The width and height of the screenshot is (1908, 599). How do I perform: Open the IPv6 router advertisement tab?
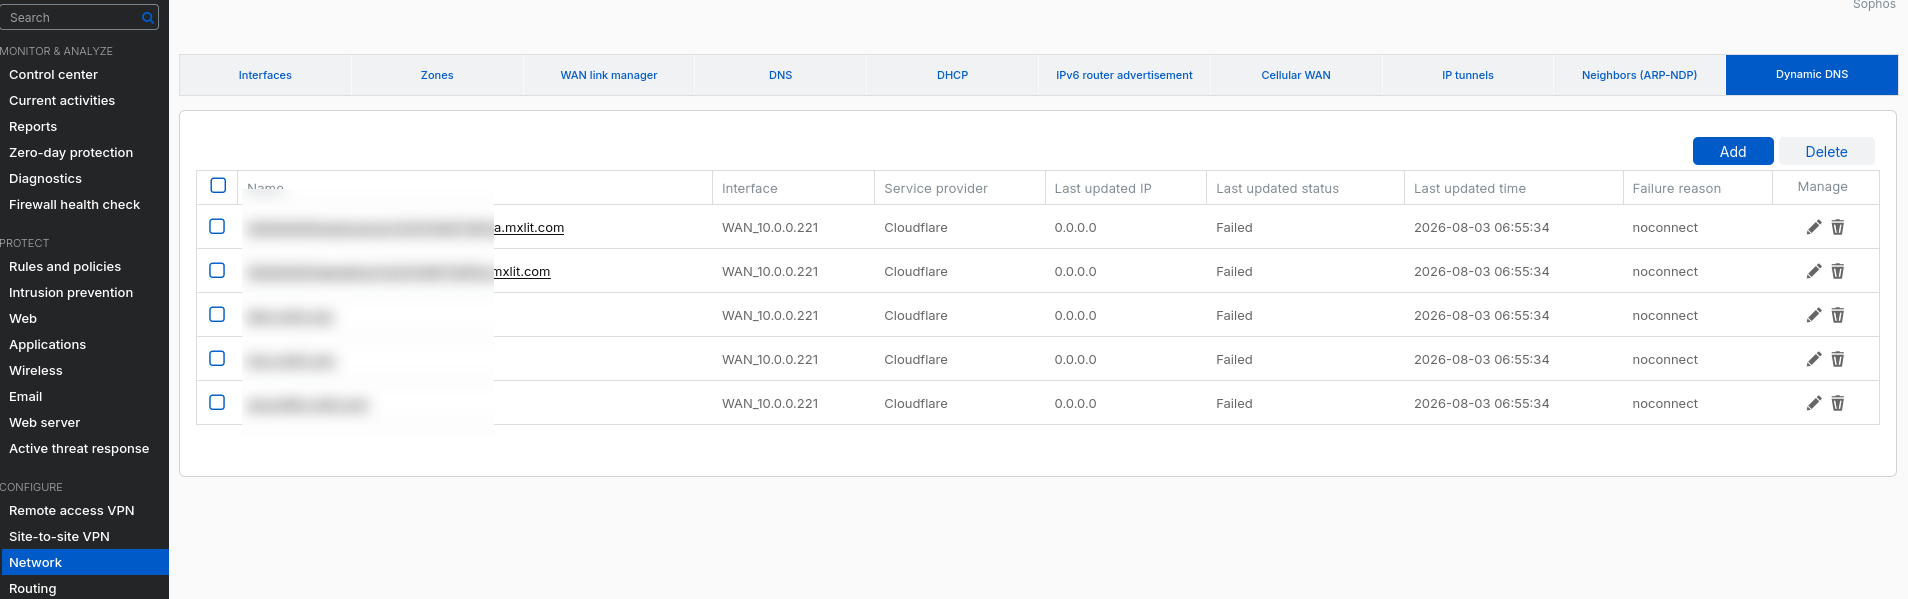(x=1124, y=75)
